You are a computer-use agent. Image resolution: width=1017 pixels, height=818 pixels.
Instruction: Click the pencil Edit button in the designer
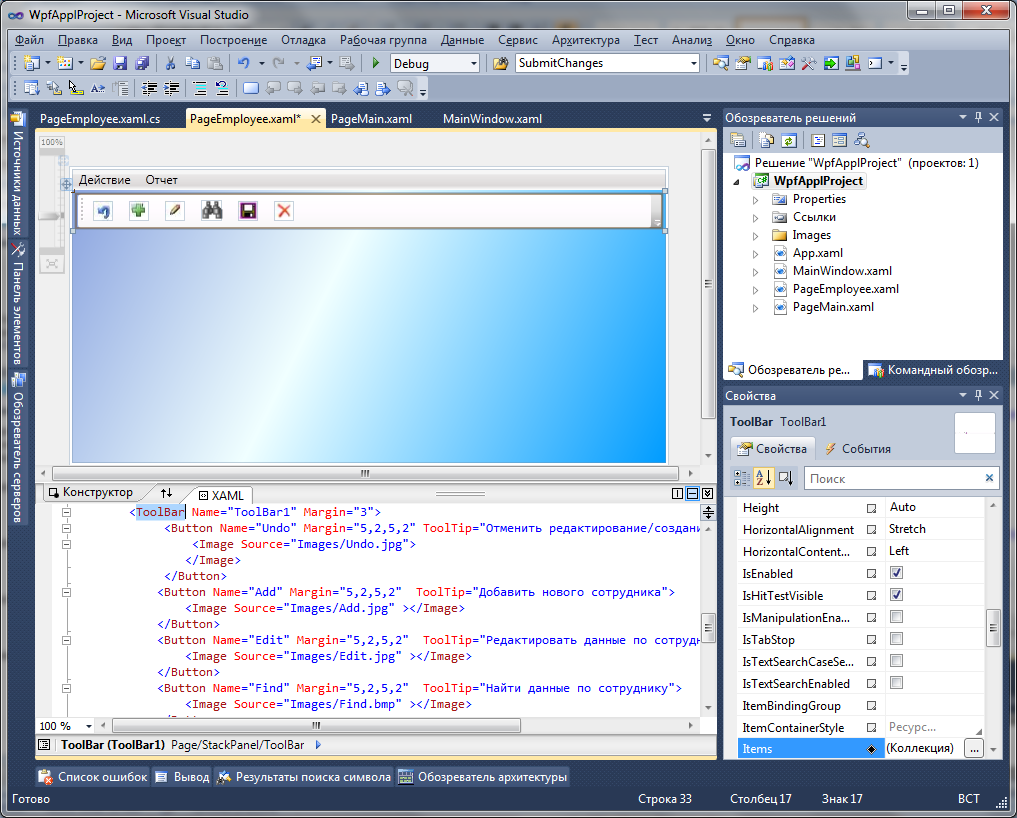(x=174, y=211)
